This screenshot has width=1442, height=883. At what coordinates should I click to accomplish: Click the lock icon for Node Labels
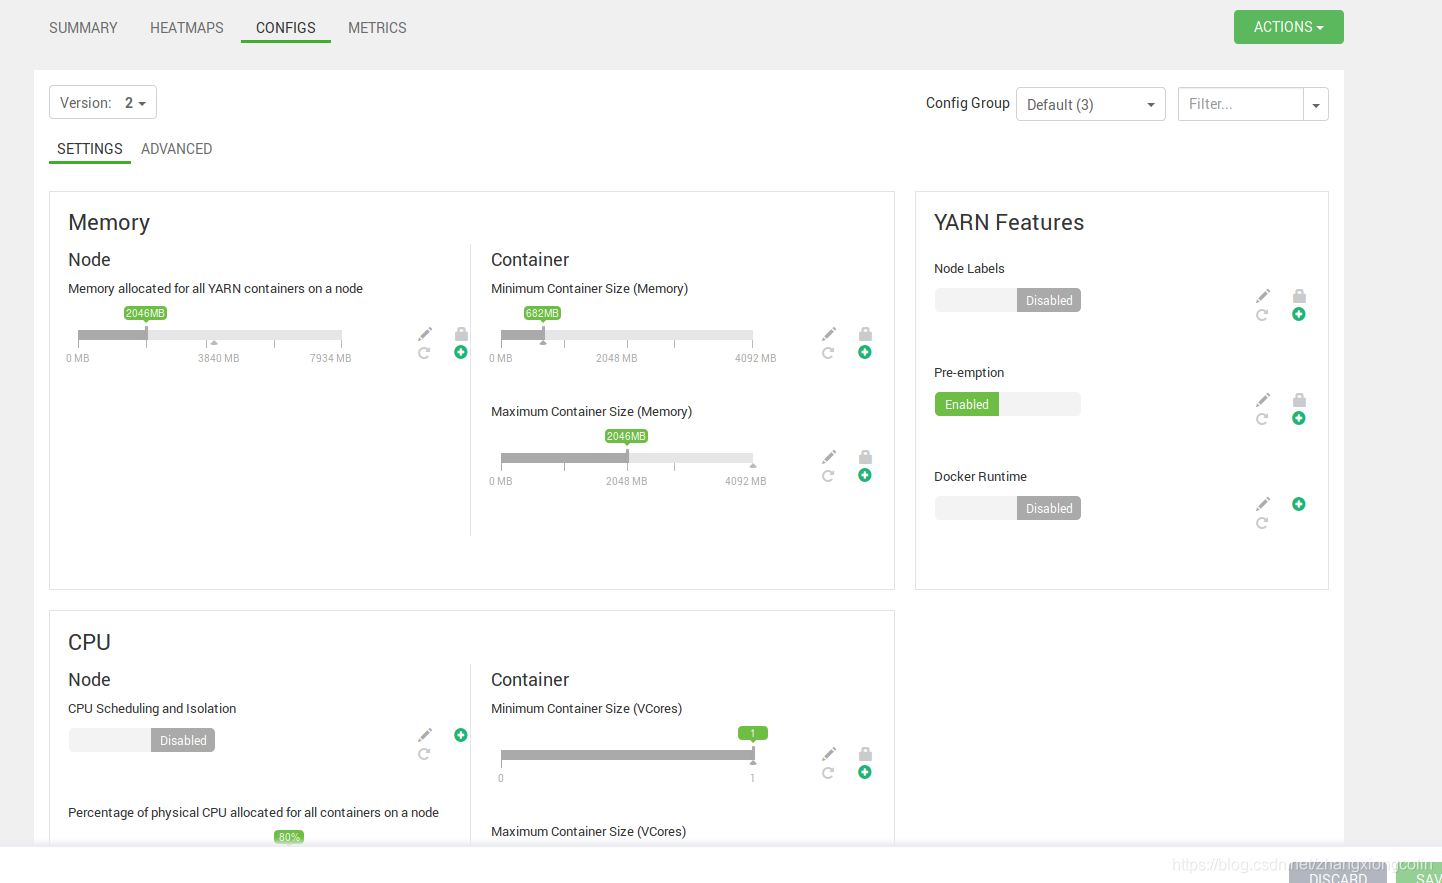1299,296
